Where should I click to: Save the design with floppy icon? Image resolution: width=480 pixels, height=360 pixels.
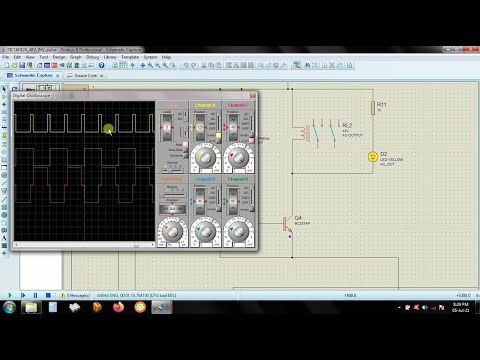click(22, 65)
